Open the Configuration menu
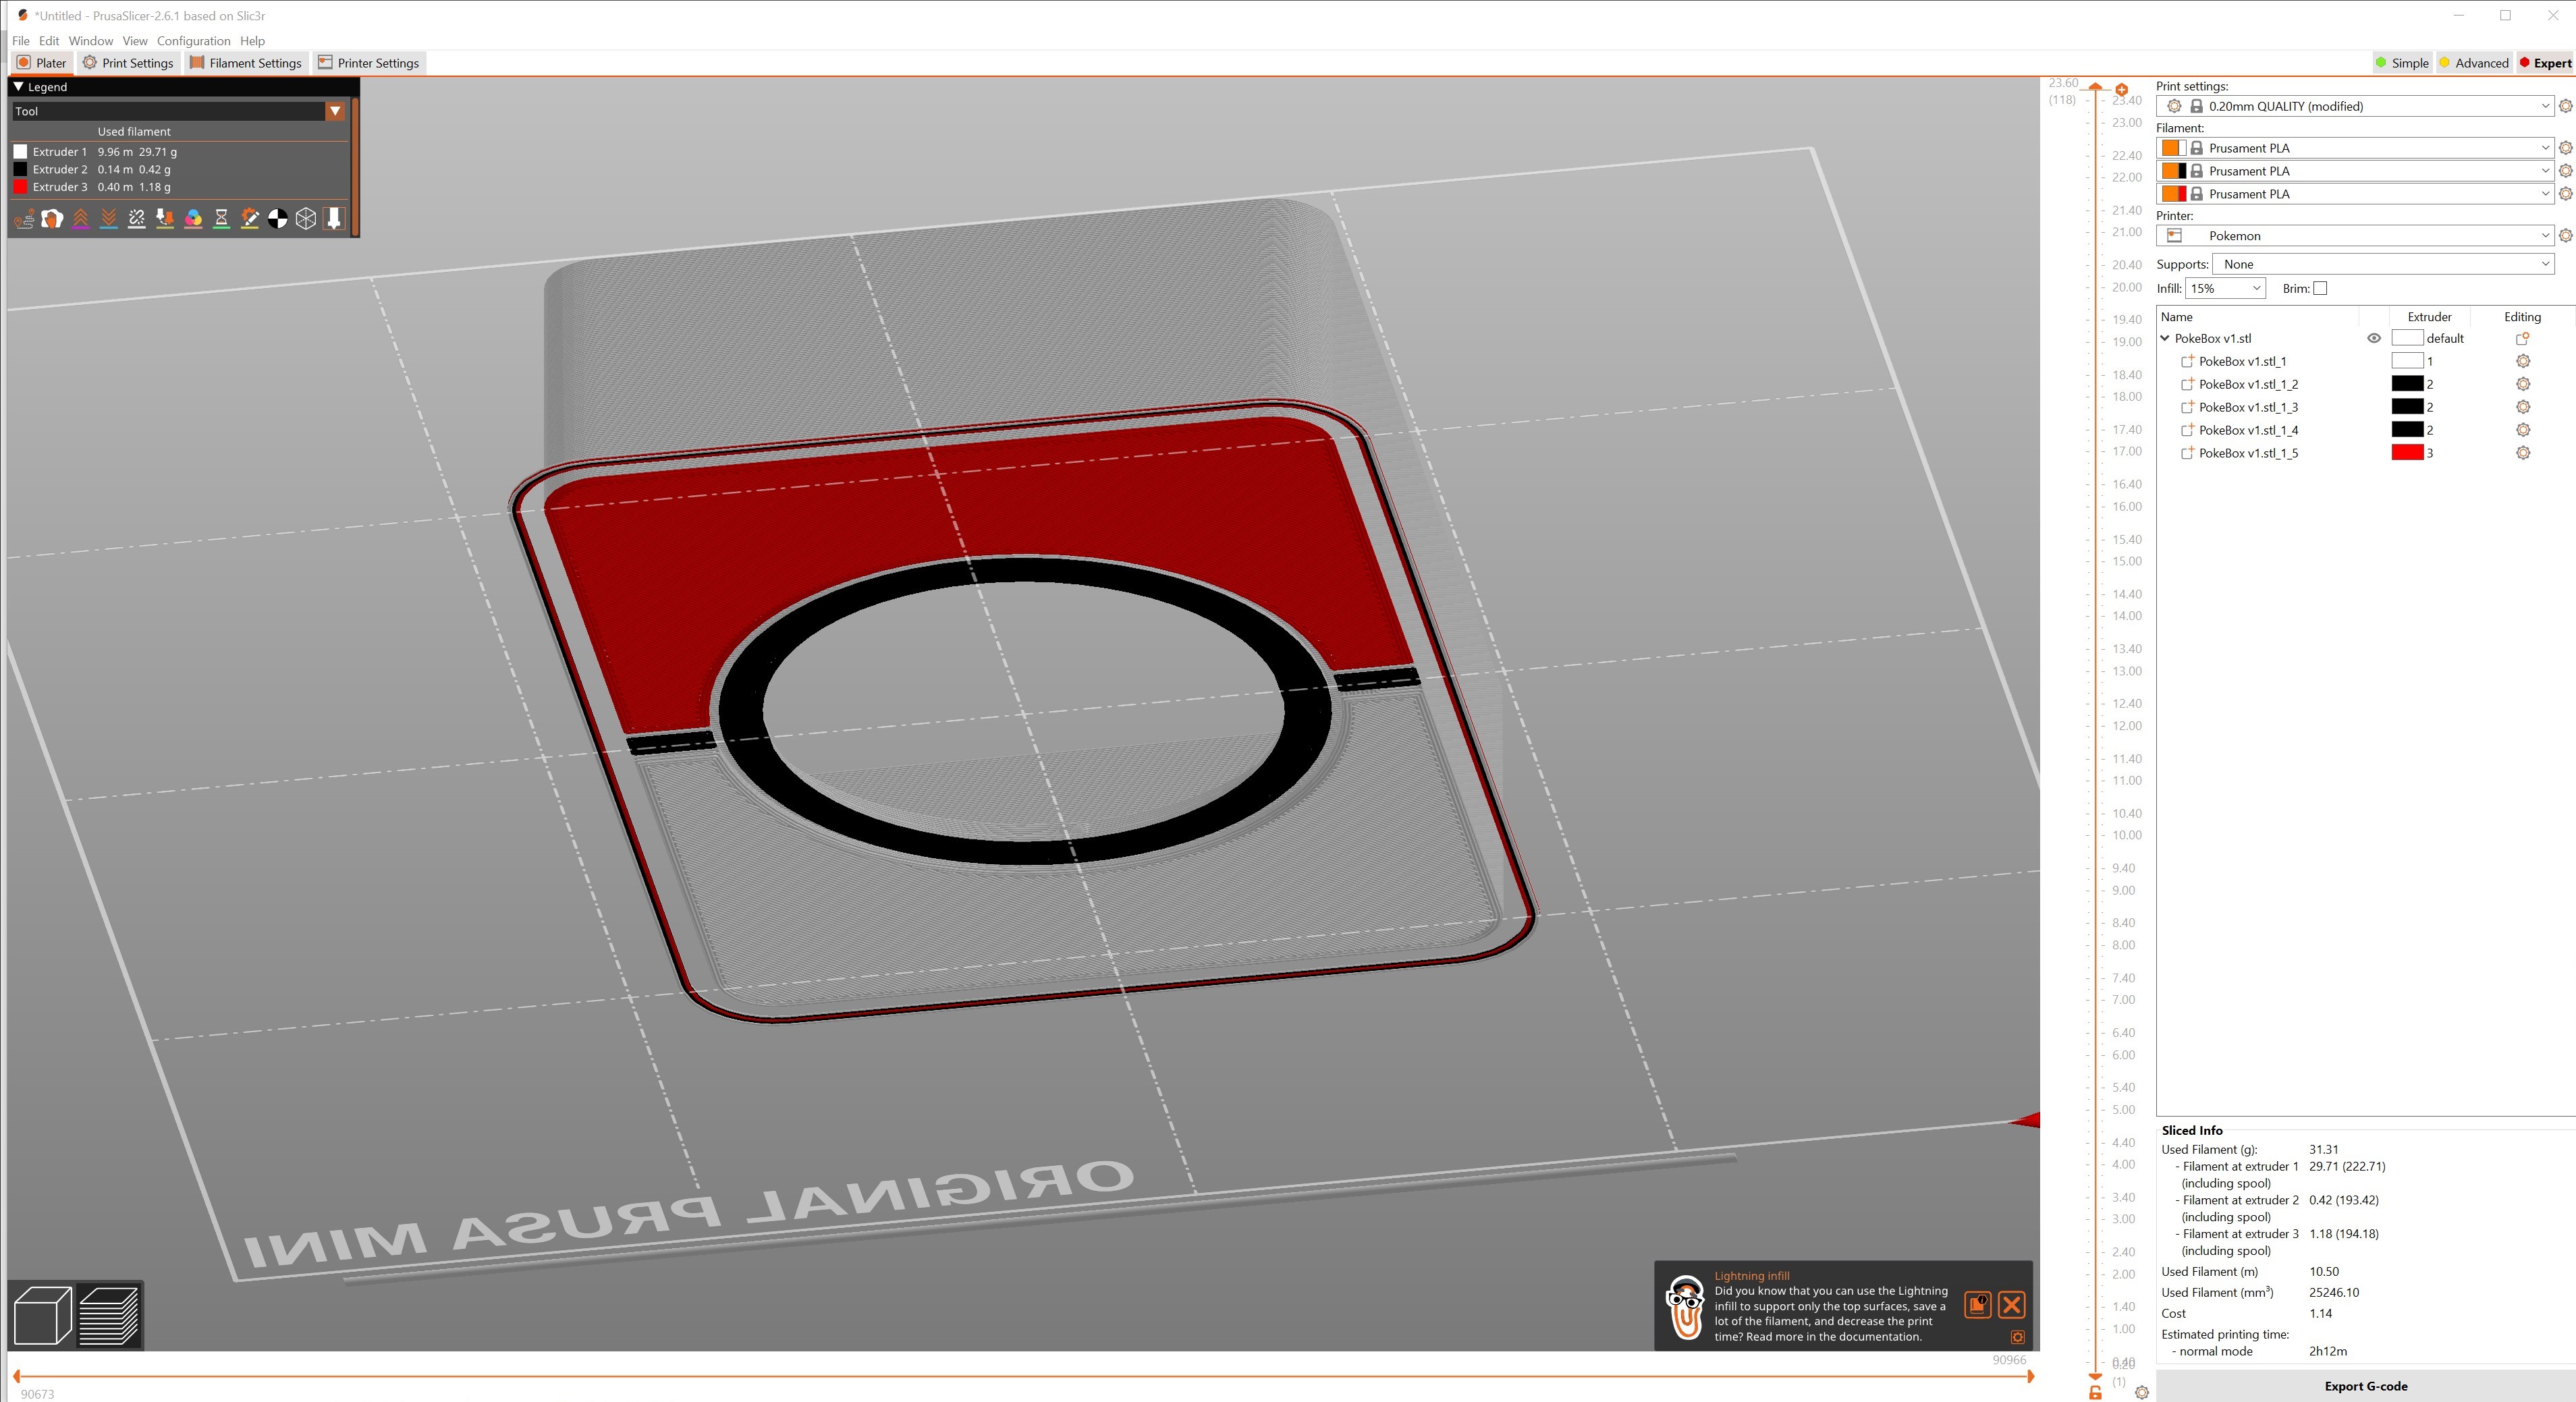Image resolution: width=2576 pixels, height=1402 pixels. point(193,41)
